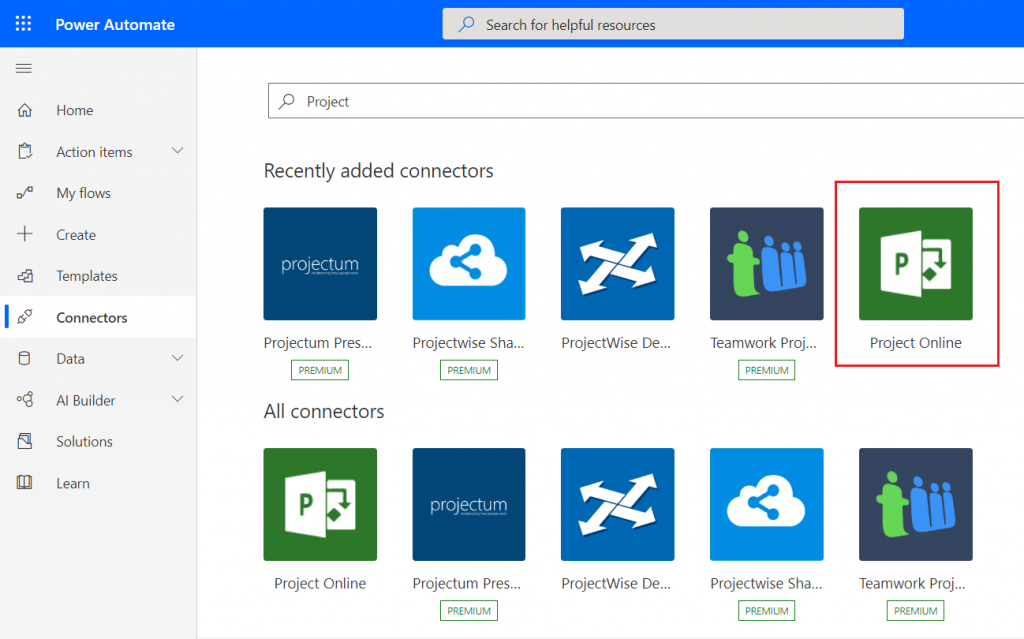Click PREMIUM badge under All connectors Projectwise Sha...

pyautogui.click(x=767, y=610)
